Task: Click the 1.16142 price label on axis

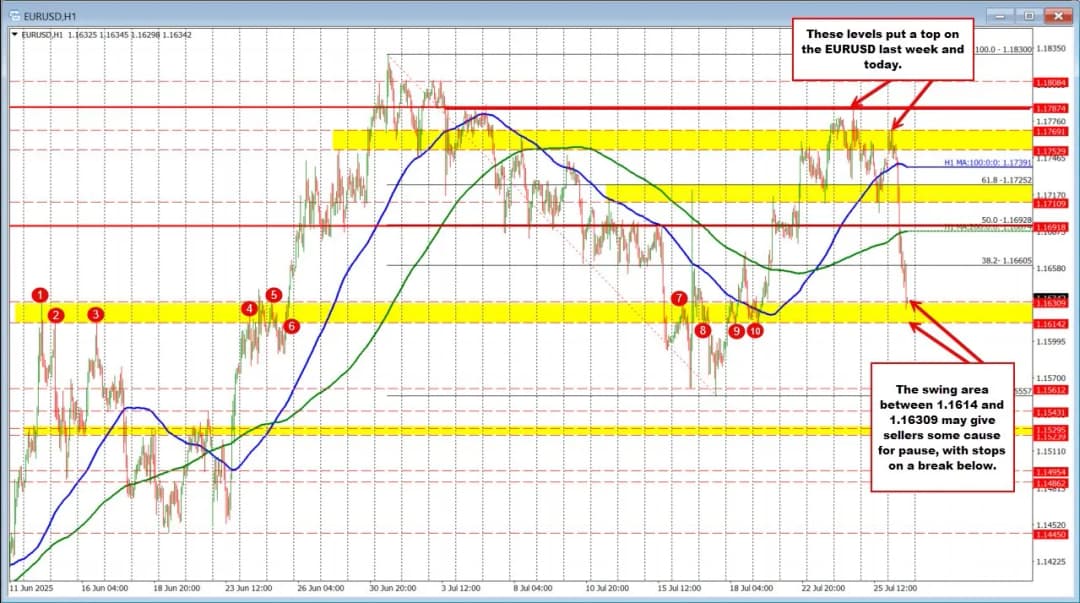Action: click(x=1052, y=325)
